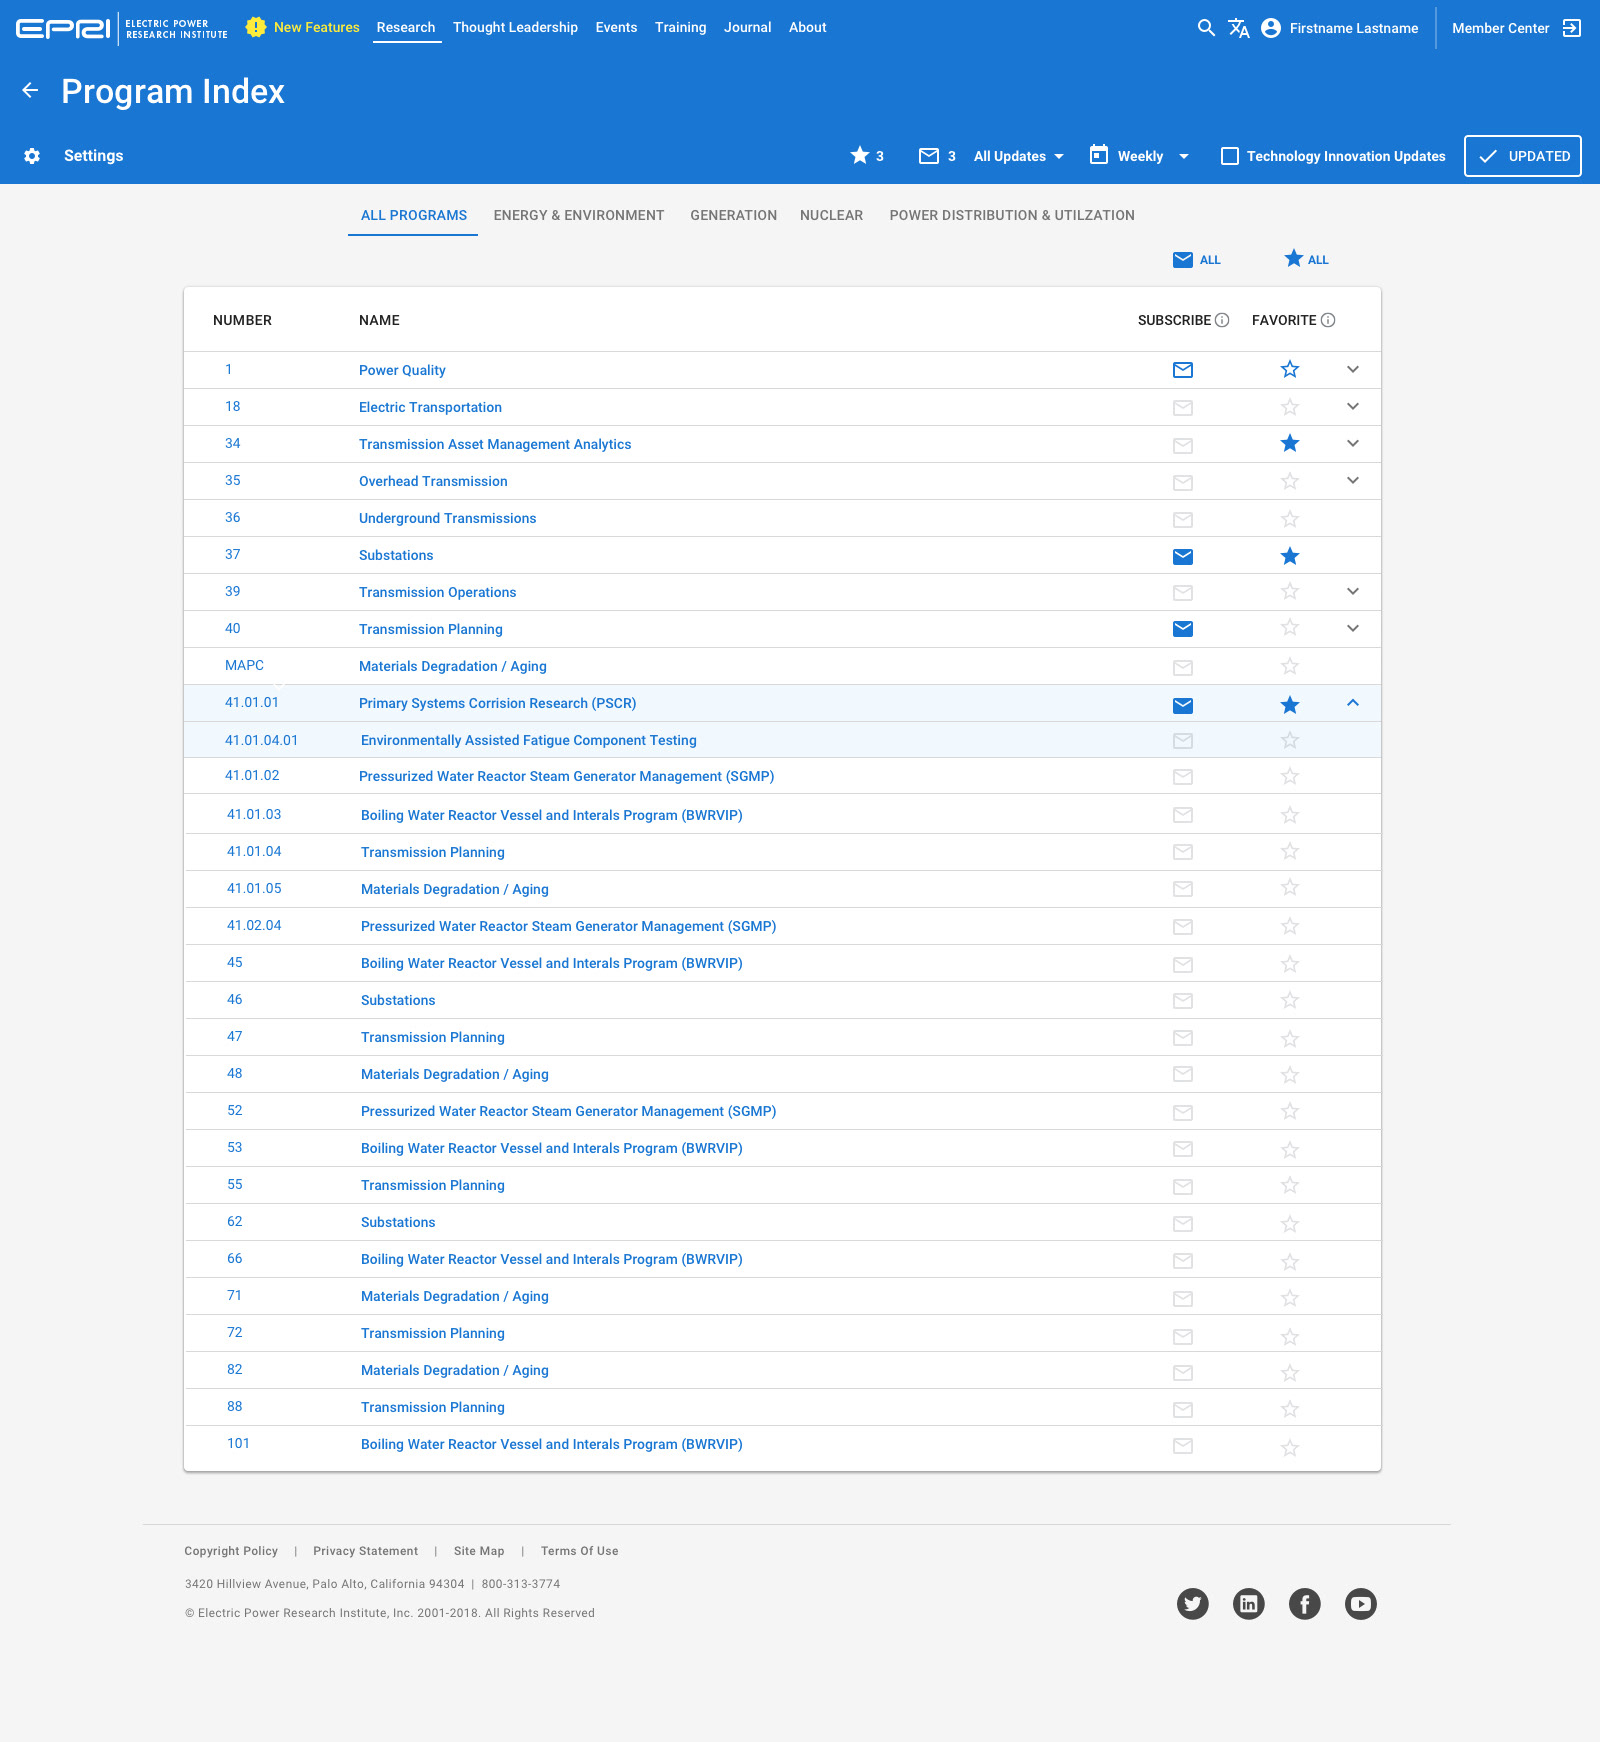The width and height of the screenshot is (1600, 1742).
Task: Expand Power Quality row chevron
Action: [x=1353, y=369]
